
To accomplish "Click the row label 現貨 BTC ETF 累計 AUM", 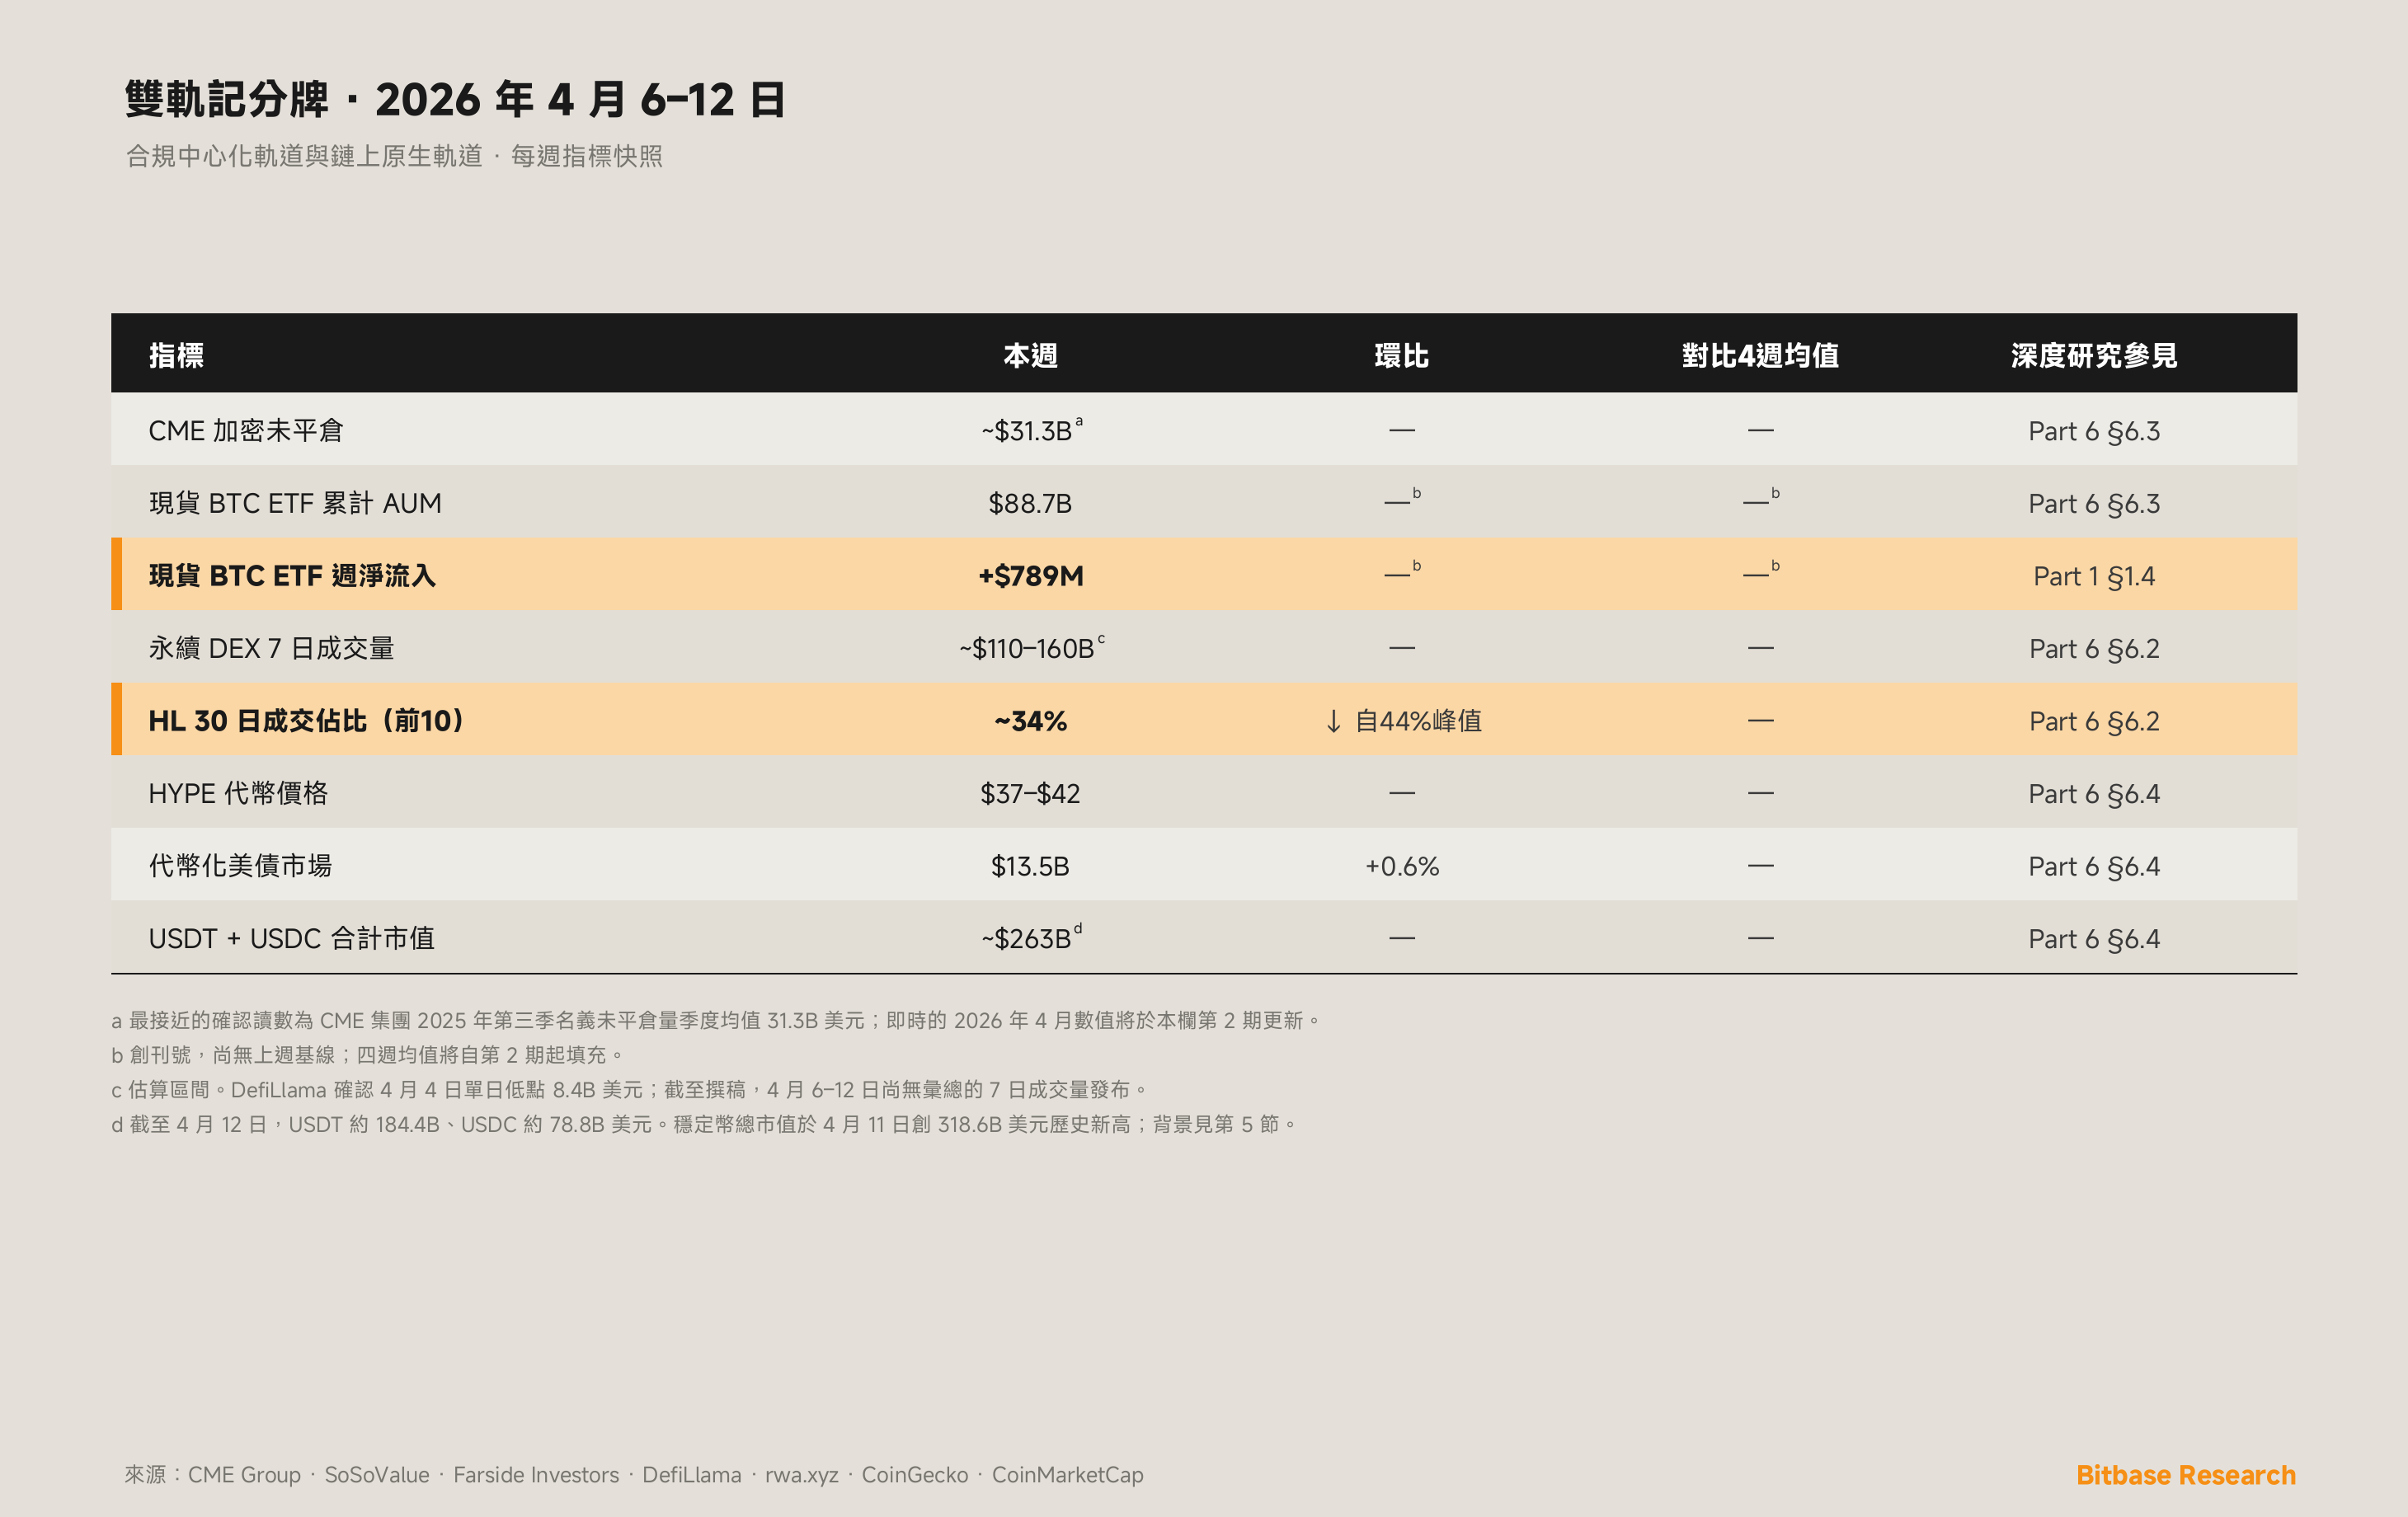I will 295,503.
